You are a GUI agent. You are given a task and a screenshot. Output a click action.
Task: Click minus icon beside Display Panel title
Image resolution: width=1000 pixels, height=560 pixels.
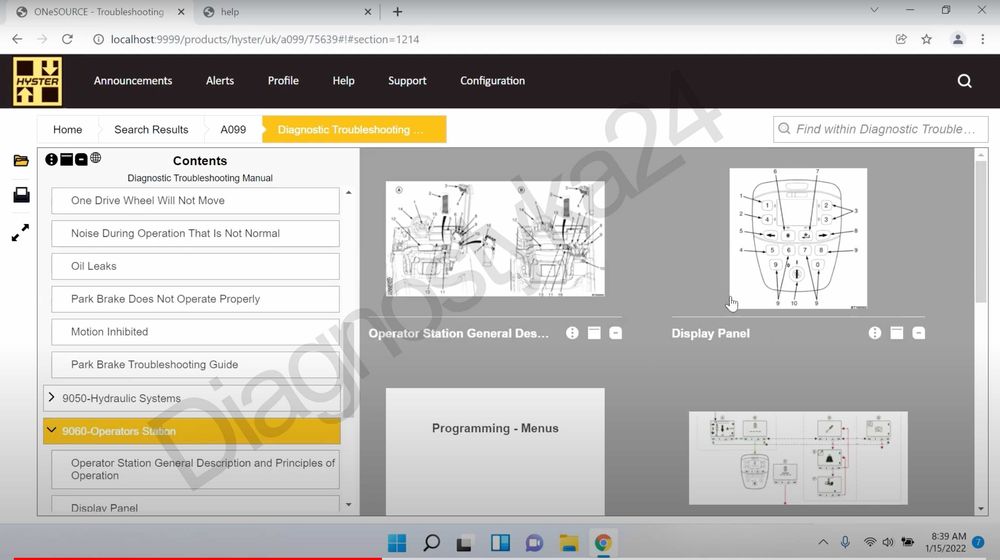(918, 333)
